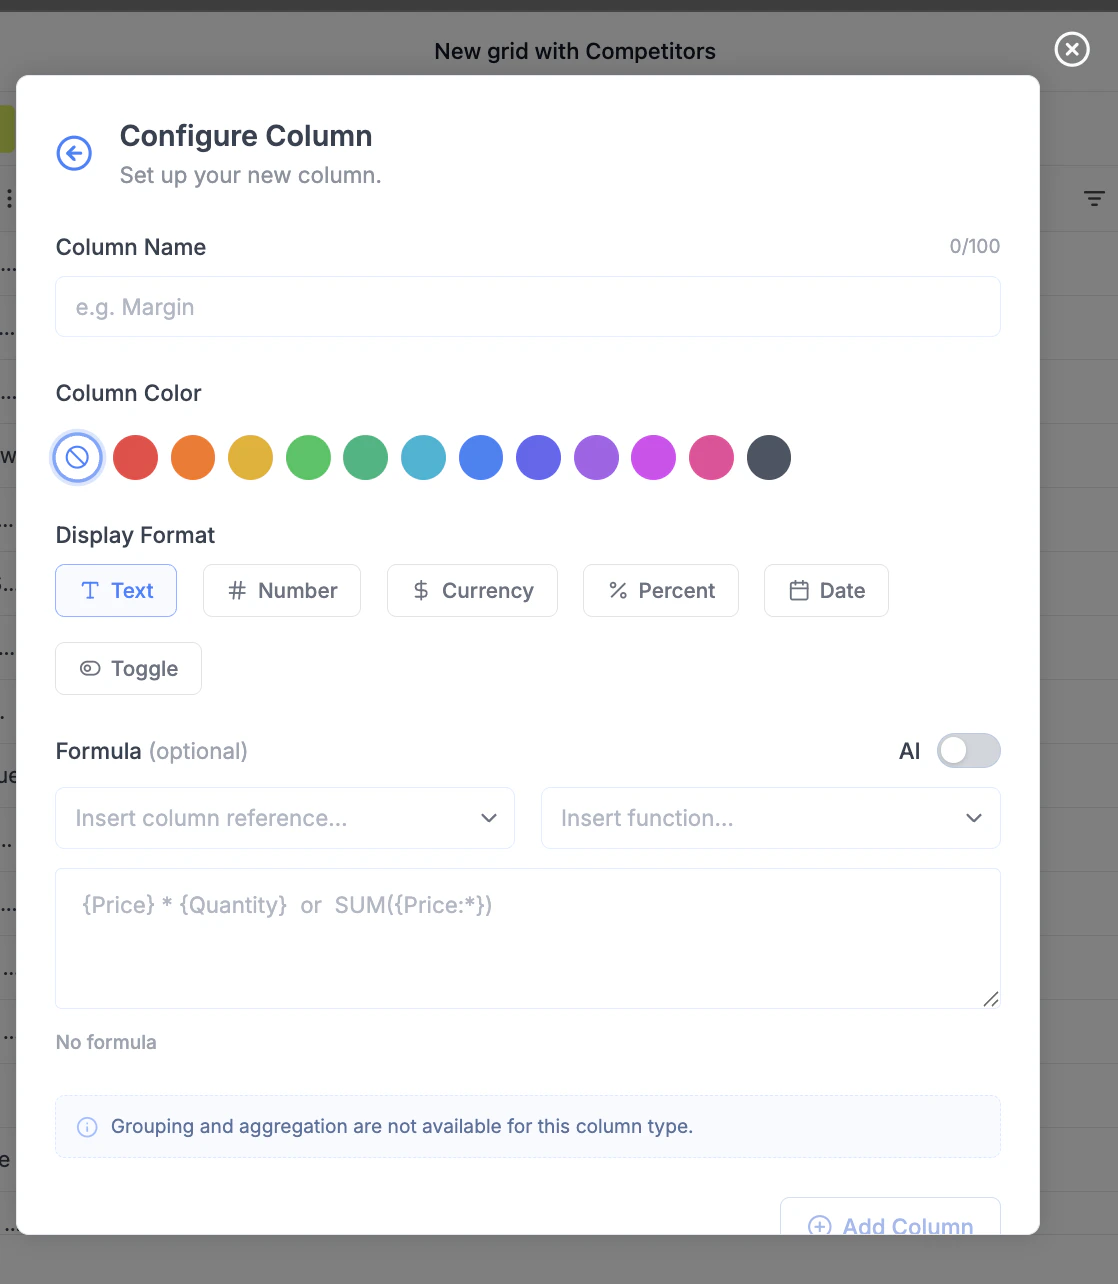Pick the dark gray column color
This screenshot has width=1118, height=1284.
pyautogui.click(x=769, y=457)
